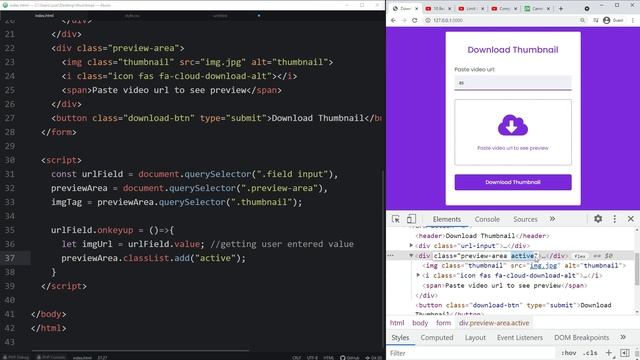The image size is (640, 360).
Task: Click the HTML language indicator in status bar
Action: 328,358
